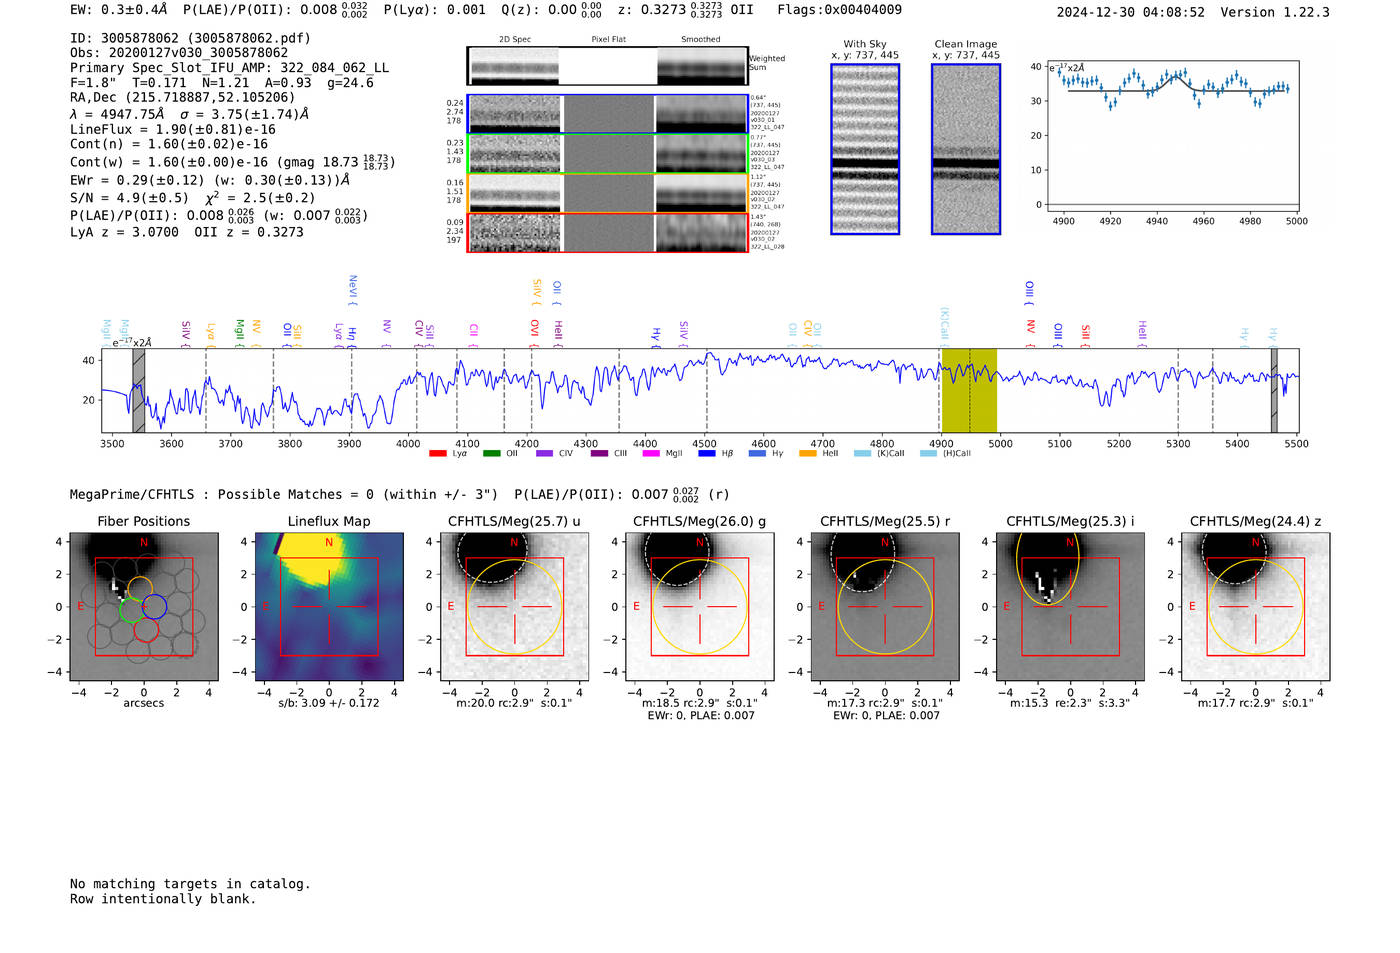View the CFHTLS/Meg(24.4) z band stamp
Image resolution: width=1400 pixels, height=953 pixels.
point(1256,606)
